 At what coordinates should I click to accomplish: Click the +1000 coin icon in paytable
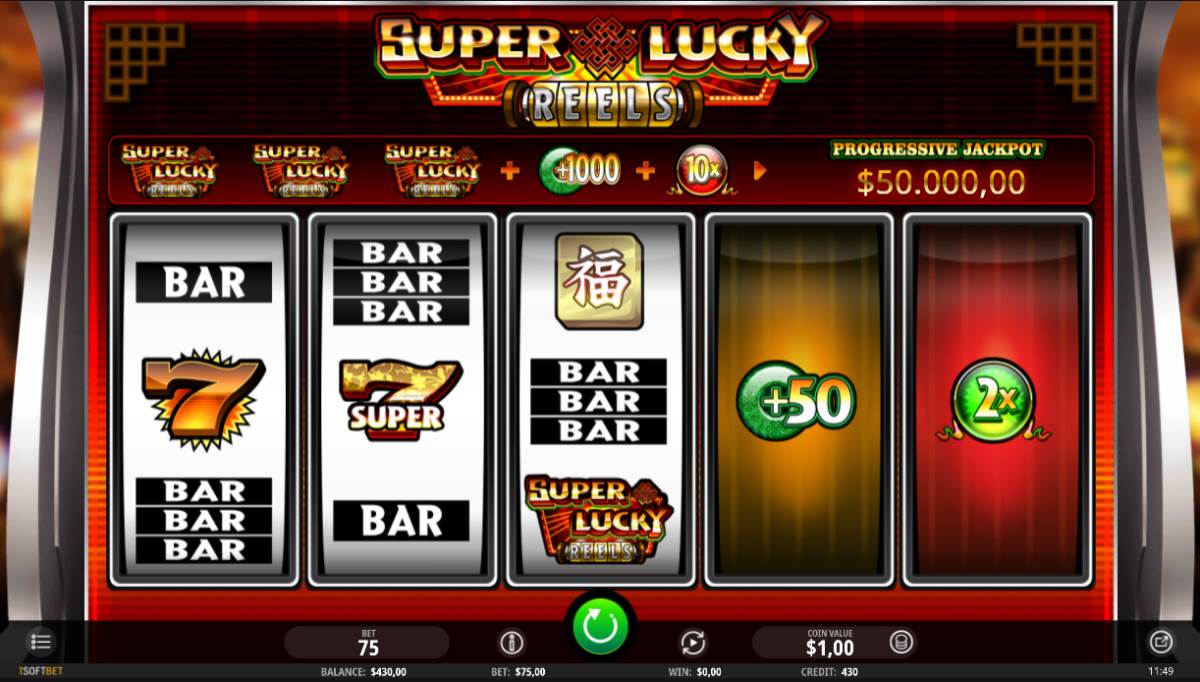[x=580, y=170]
